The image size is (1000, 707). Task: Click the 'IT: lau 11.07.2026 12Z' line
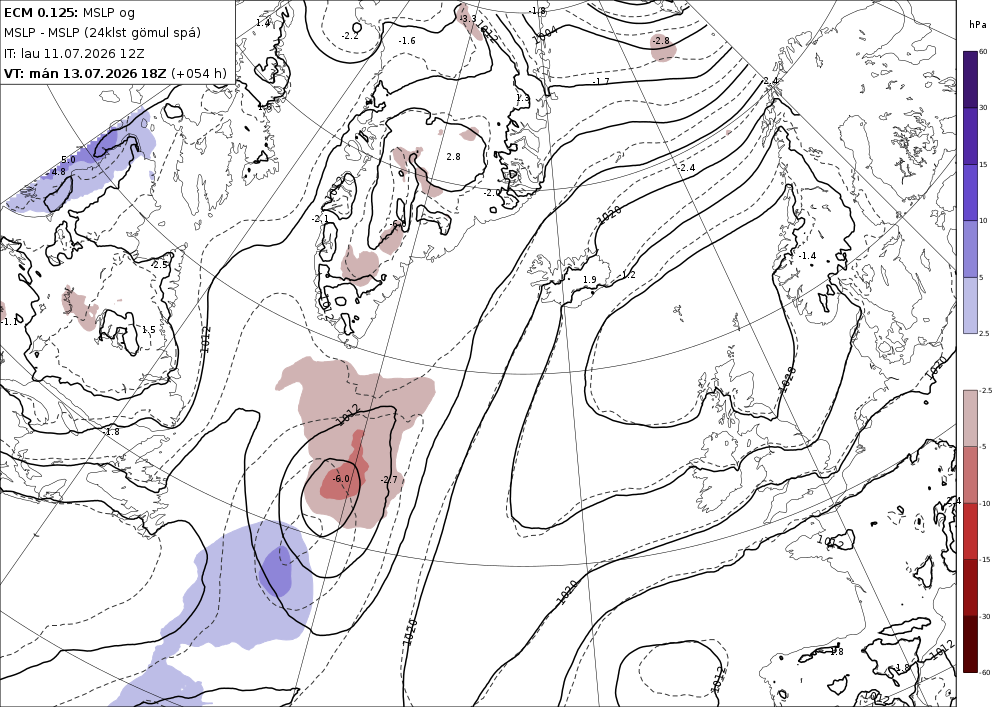pos(74,53)
